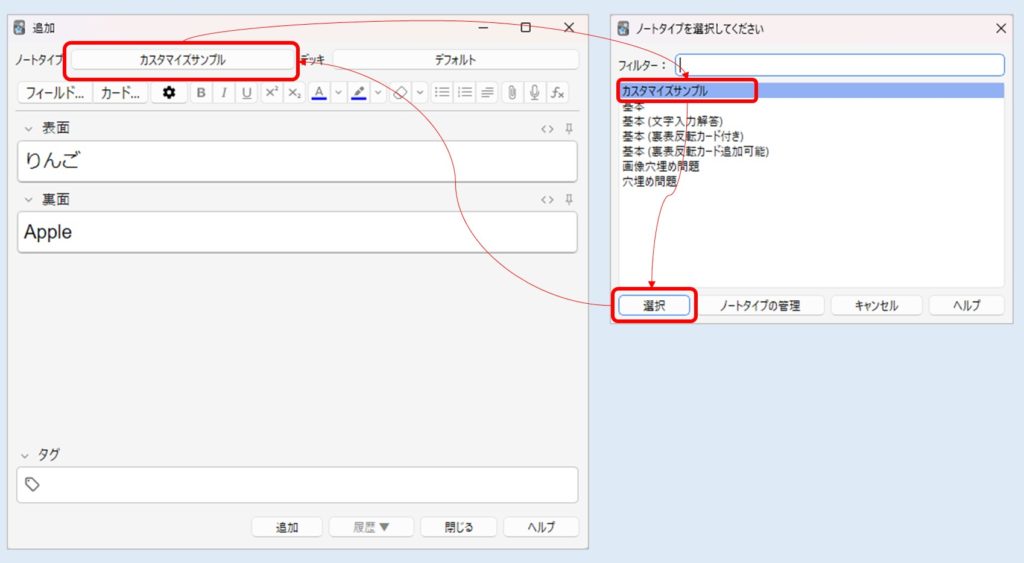Open the remove-formatting dropdown arrow

click(x=420, y=93)
